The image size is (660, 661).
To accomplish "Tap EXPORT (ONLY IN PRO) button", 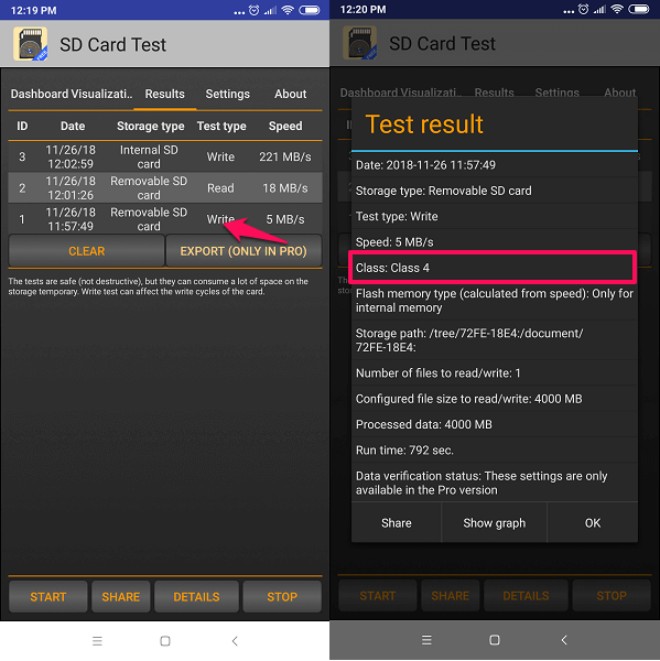I will (x=244, y=251).
